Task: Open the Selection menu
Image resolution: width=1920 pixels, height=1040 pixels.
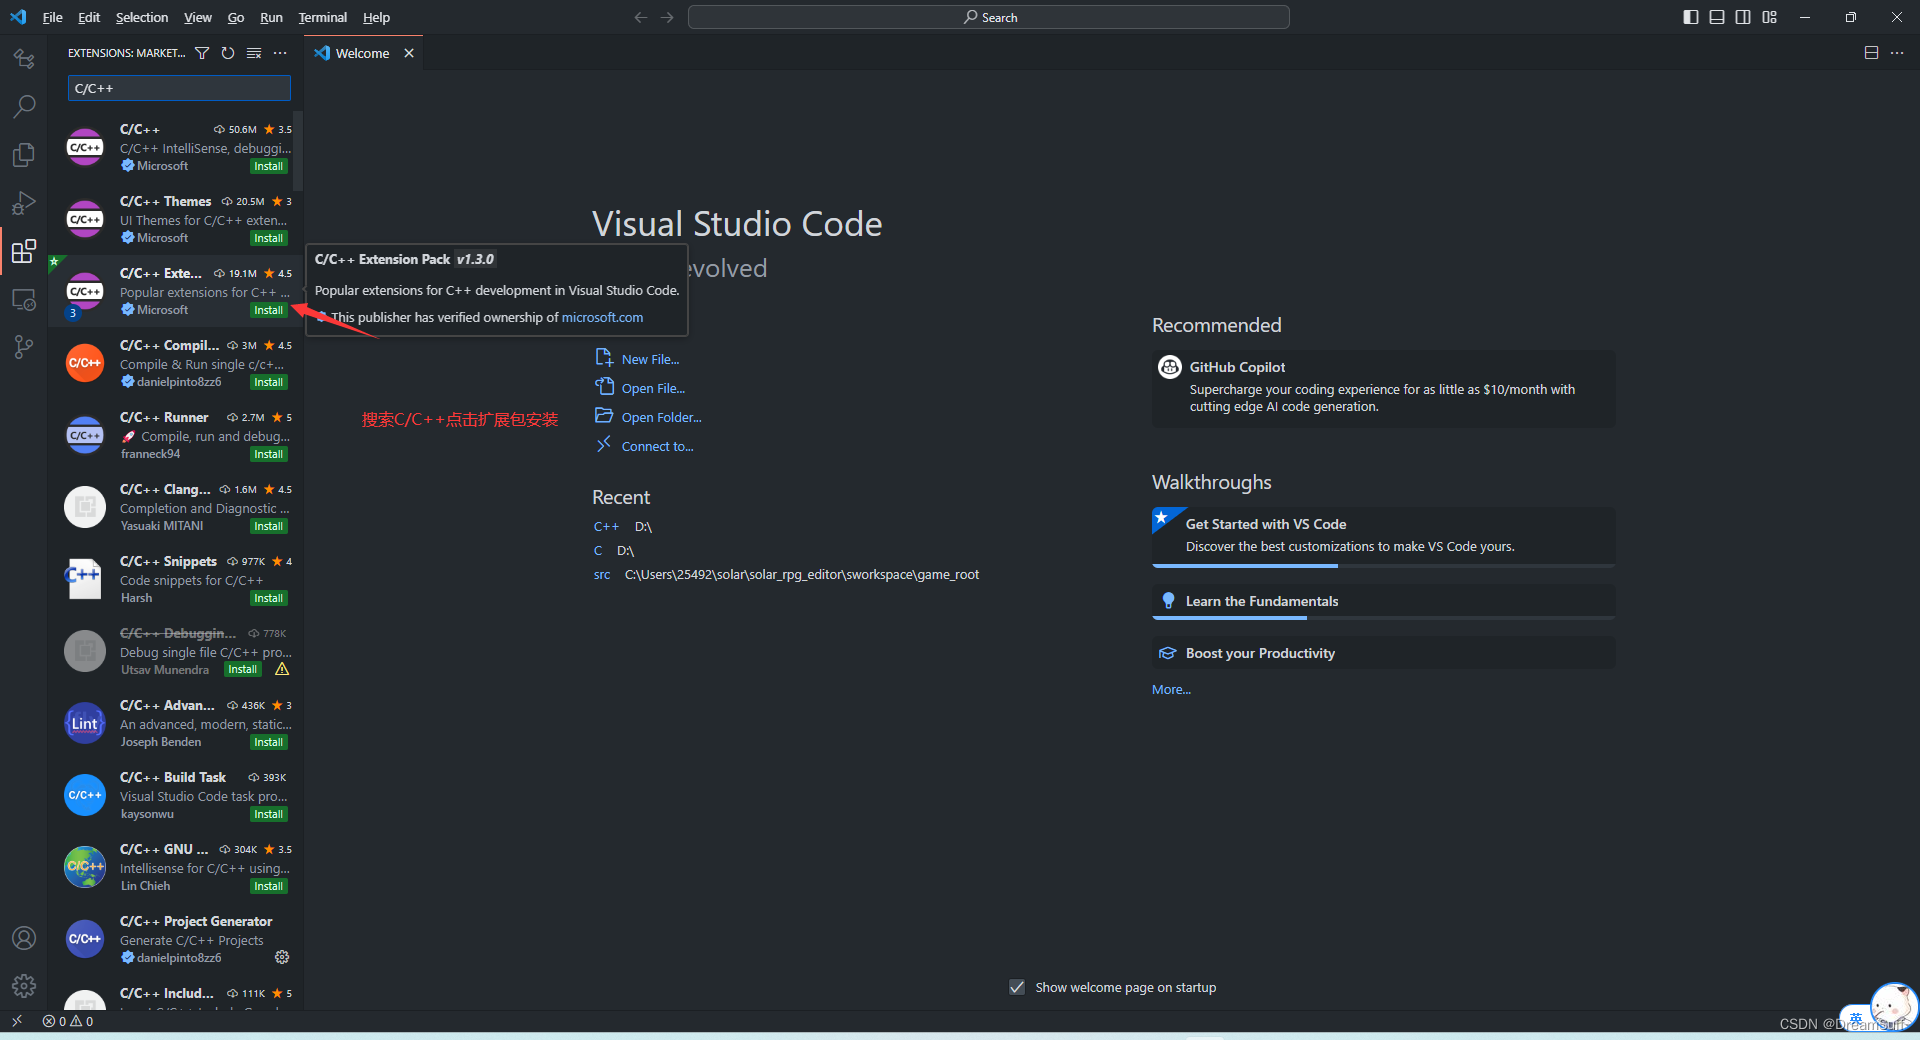Action: pos(142,17)
